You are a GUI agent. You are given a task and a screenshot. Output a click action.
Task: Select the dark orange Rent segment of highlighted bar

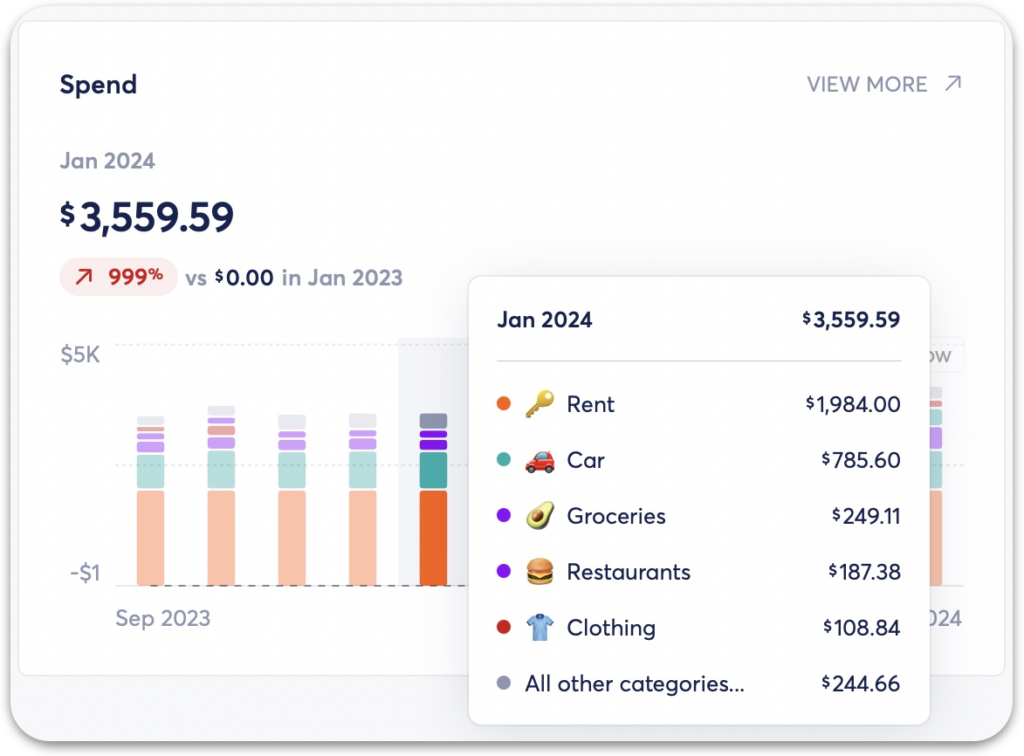tap(433, 538)
